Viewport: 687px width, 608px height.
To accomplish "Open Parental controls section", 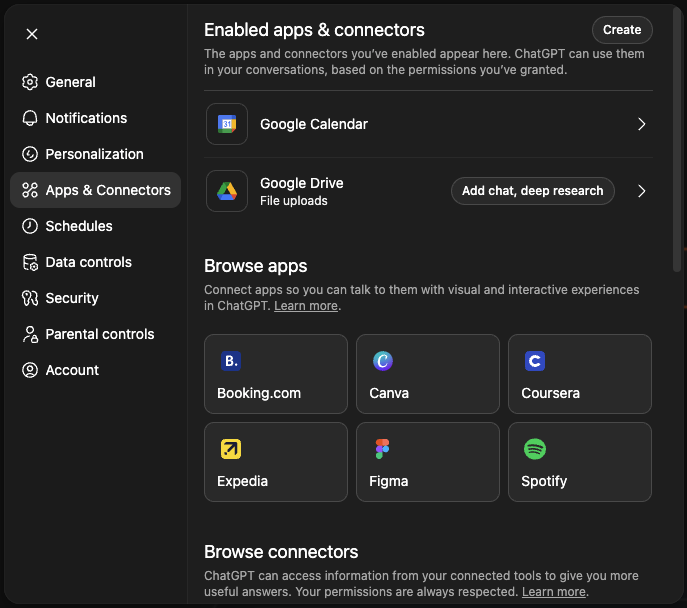I will coord(96,334).
